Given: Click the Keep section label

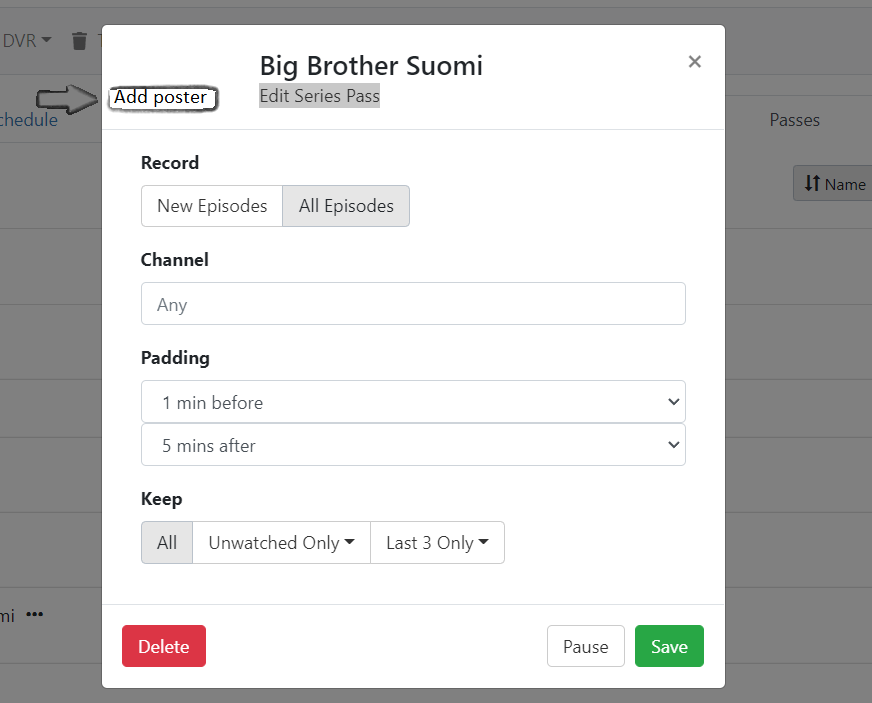Looking at the screenshot, I should [161, 499].
